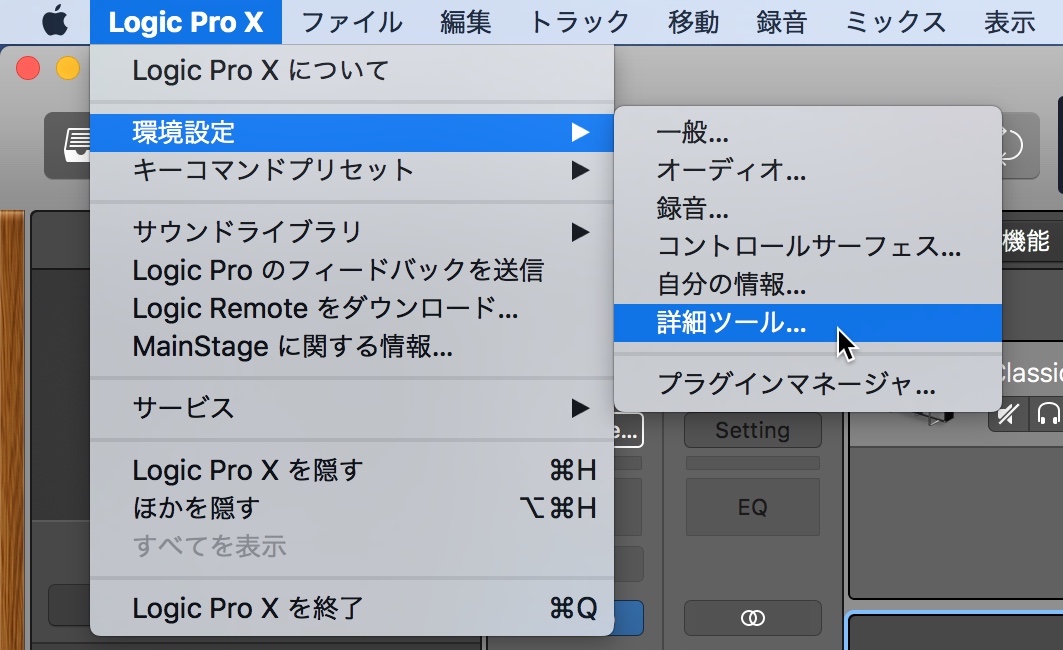Expand the サービス submenu
The width and height of the screenshot is (1063, 650).
(352, 408)
